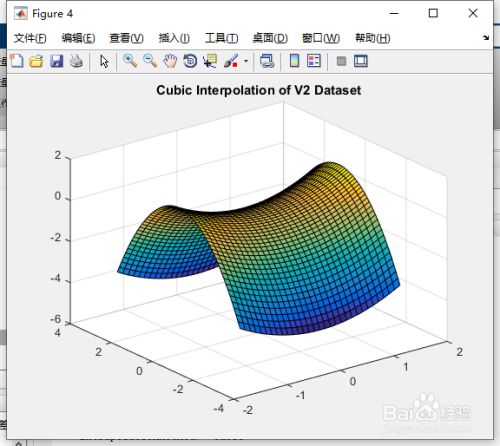The width and height of the screenshot is (500, 446).
Task: Expand the Brush tool color dropdown arrow
Action: pos(246,61)
